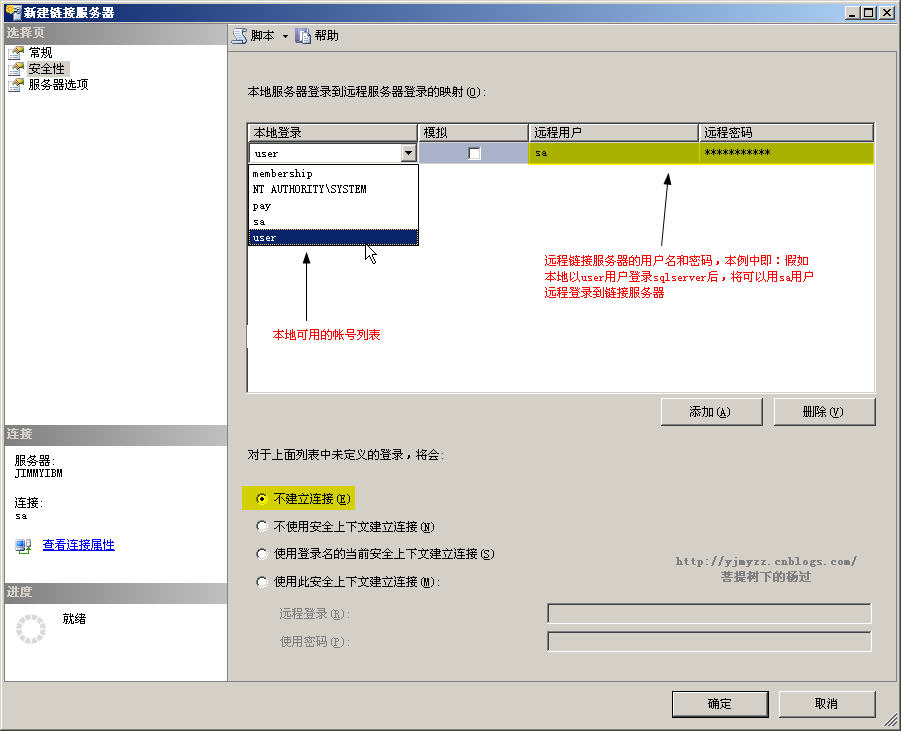Open the 脚本 dropdown arrow
The width and height of the screenshot is (901, 731).
pyautogui.click(x=285, y=36)
